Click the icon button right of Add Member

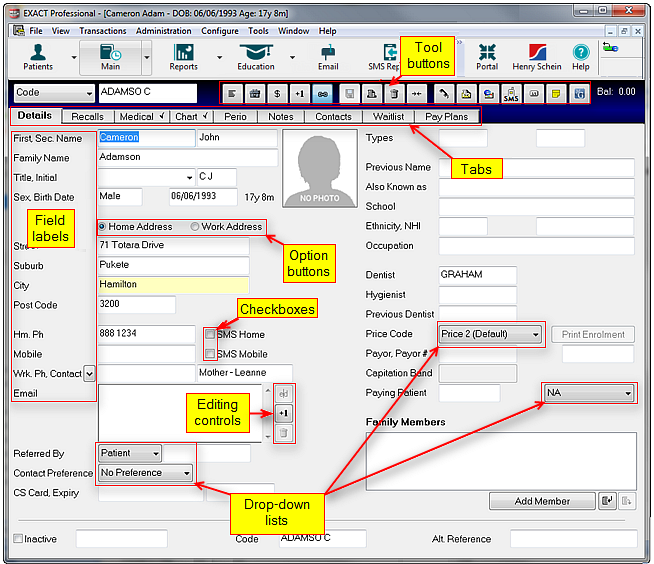607,501
